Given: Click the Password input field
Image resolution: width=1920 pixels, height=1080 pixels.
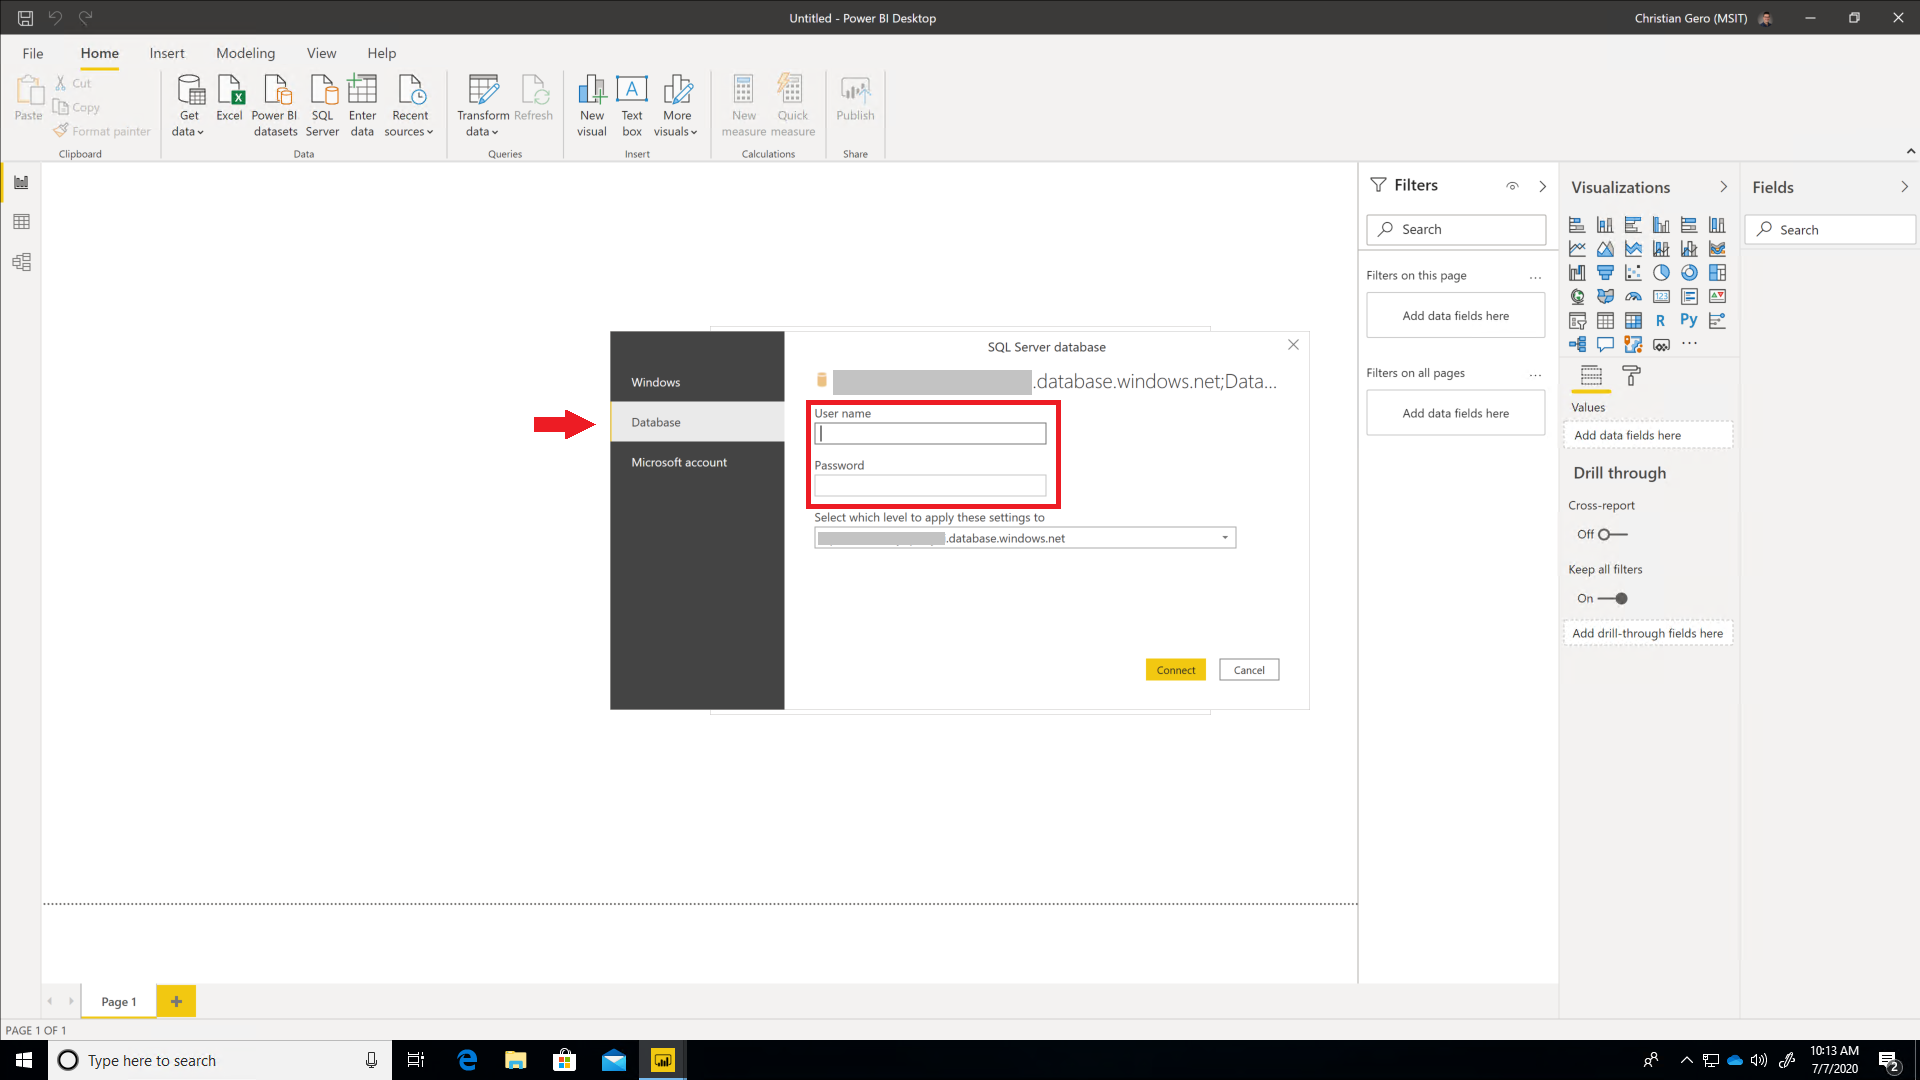Looking at the screenshot, I should tap(930, 486).
